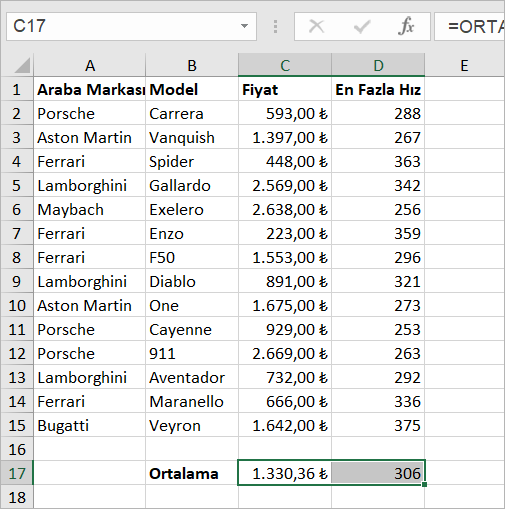Click the speed cell 288
The height and width of the screenshot is (509, 505).
378,113
